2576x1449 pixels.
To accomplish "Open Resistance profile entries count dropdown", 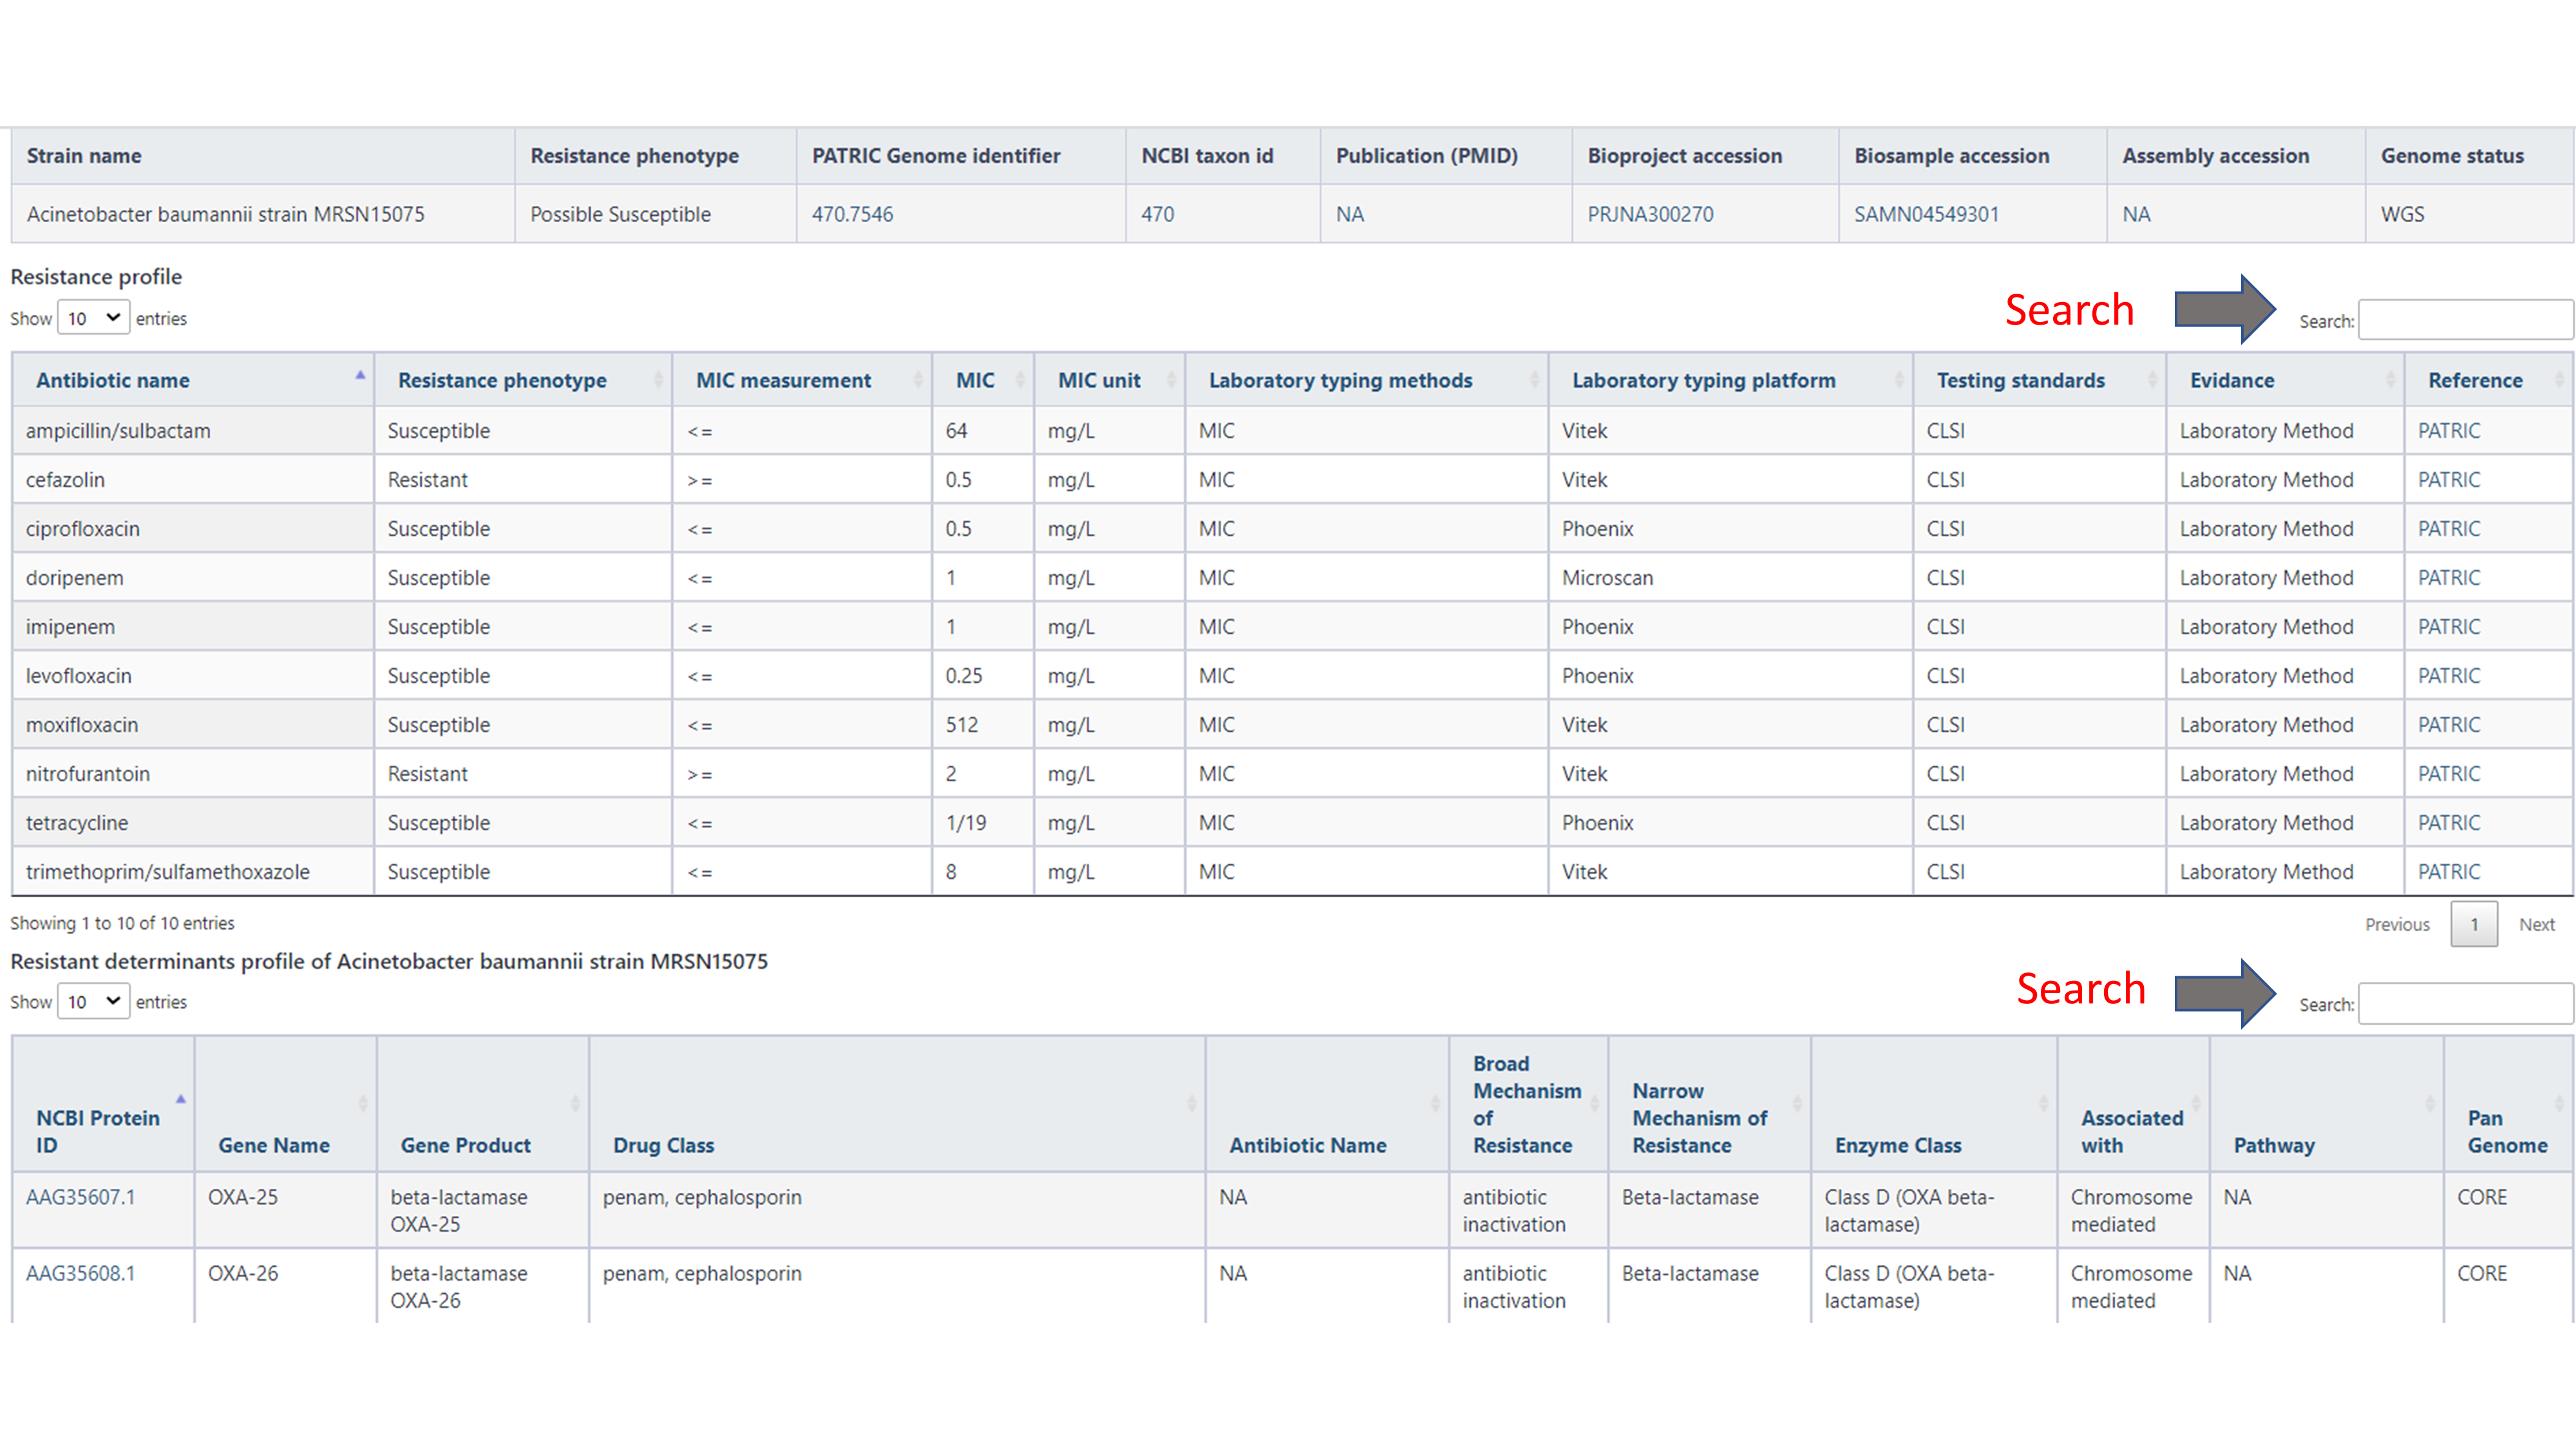I will click(x=93, y=318).
